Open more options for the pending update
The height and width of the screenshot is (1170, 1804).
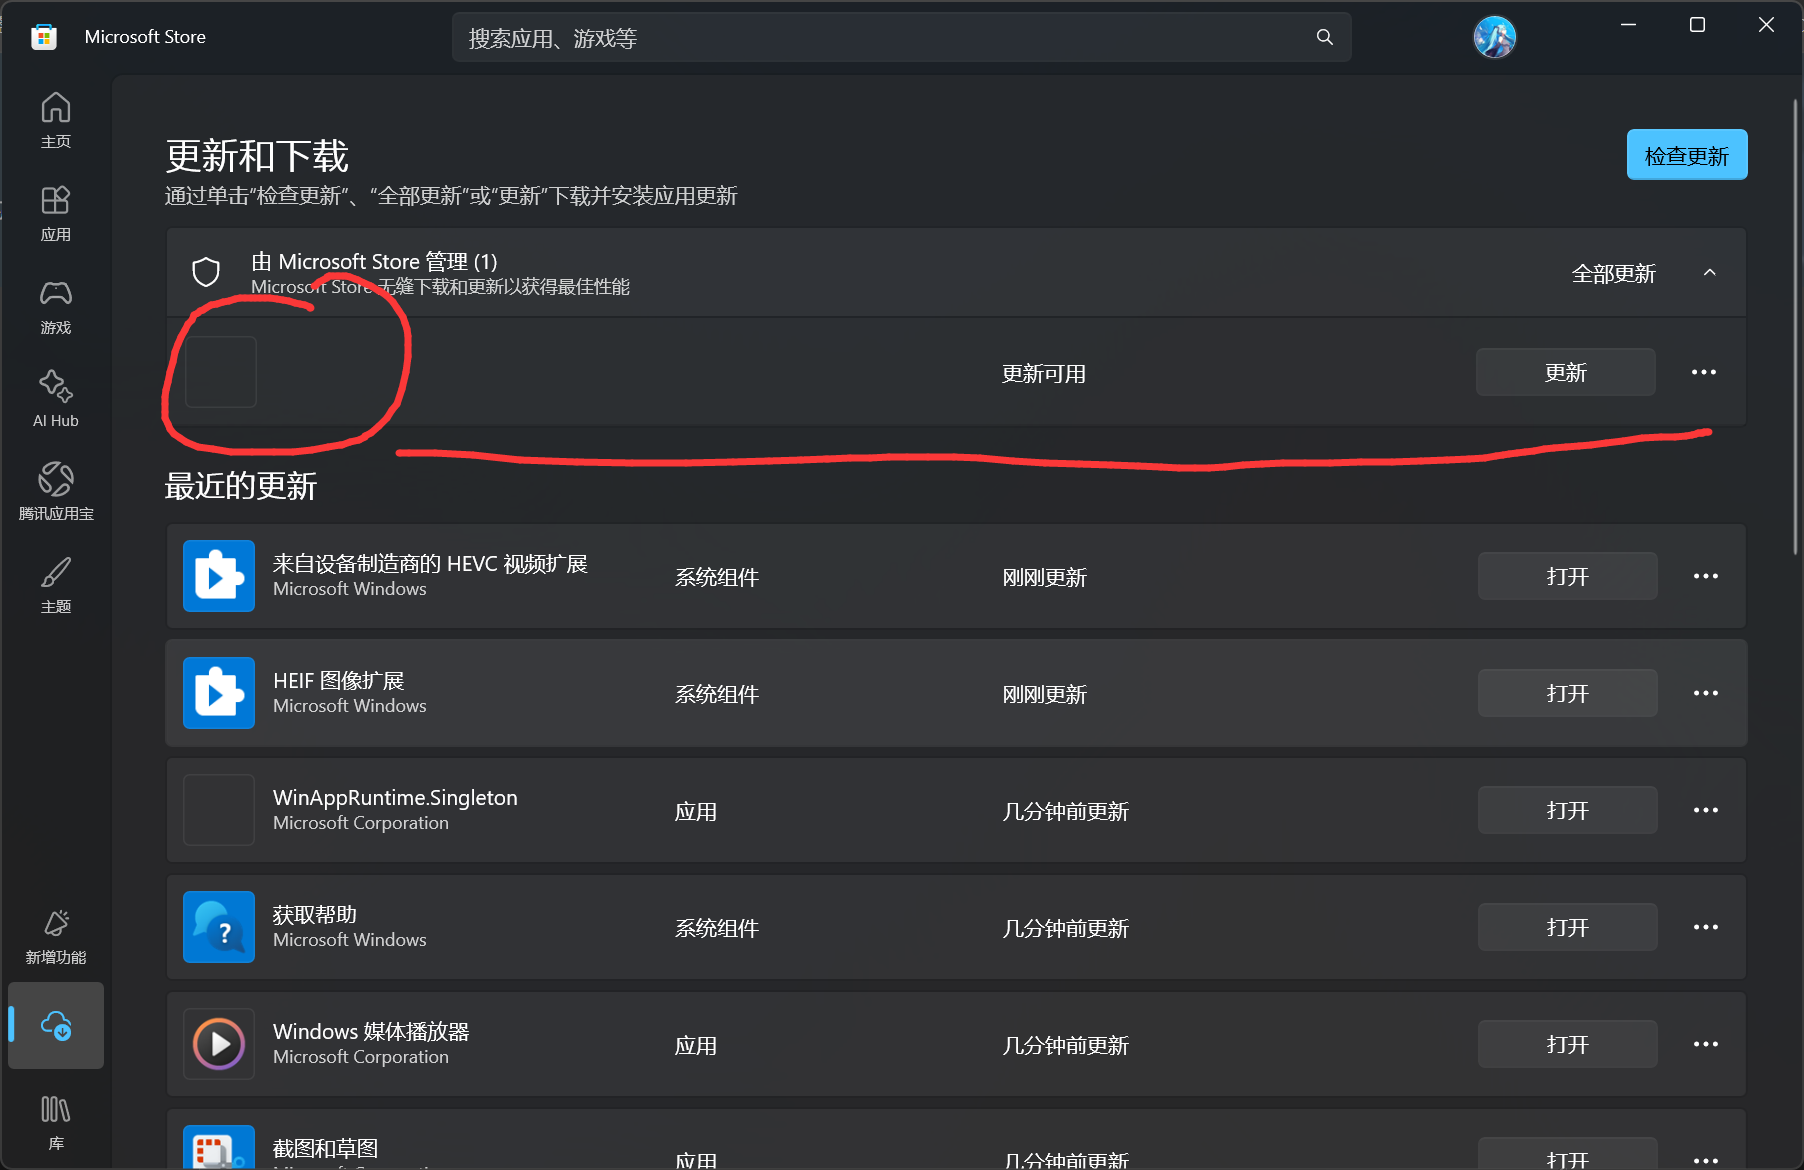tap(1704, 372)
